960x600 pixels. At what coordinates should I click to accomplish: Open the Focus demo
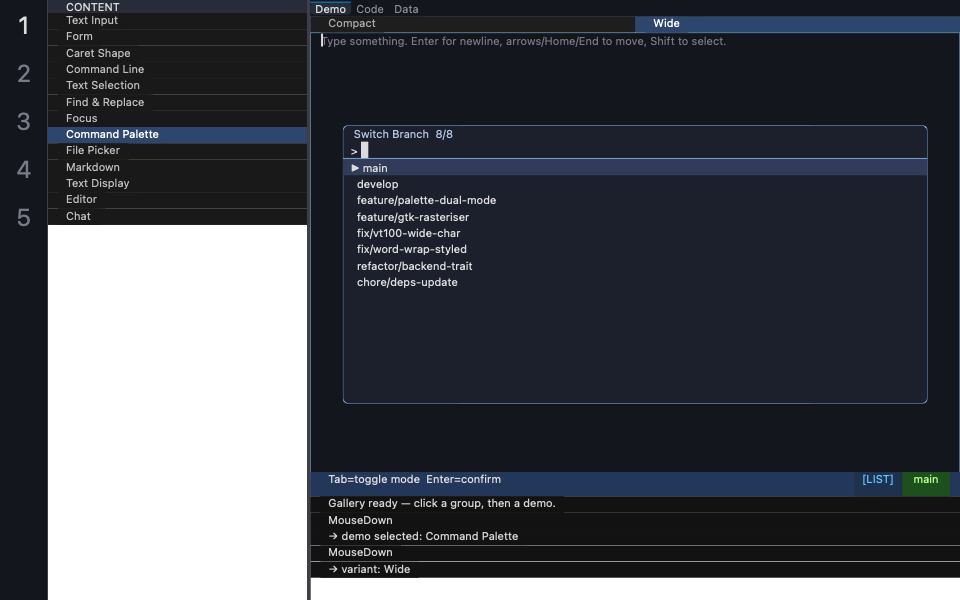[x=178, y=118]
